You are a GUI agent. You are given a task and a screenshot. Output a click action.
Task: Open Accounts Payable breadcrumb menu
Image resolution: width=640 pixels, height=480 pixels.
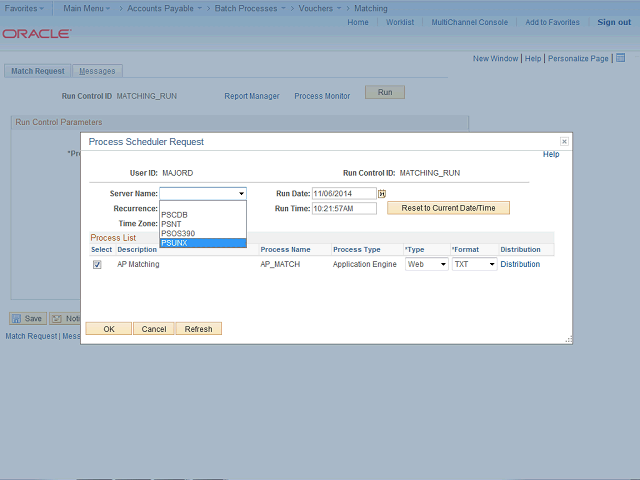coord(164,8)
